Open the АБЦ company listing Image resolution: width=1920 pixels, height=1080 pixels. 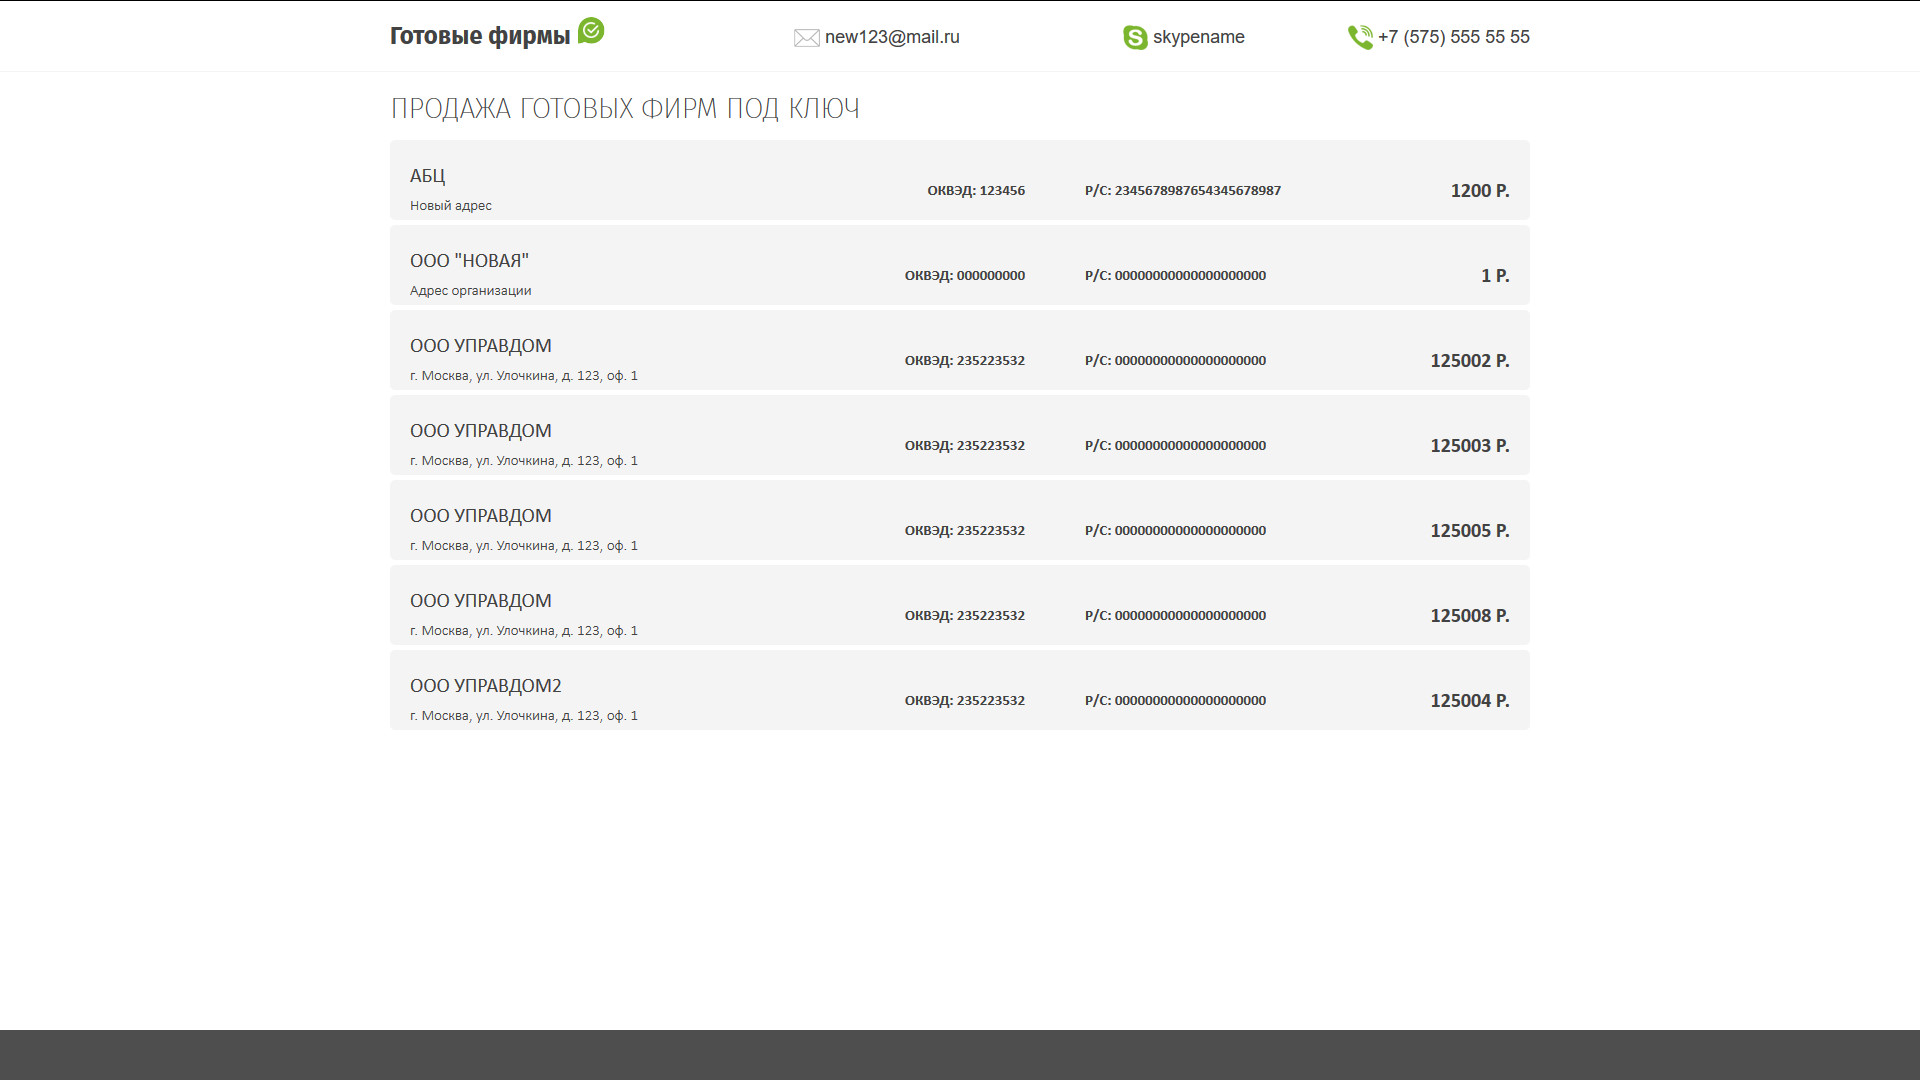428,176
